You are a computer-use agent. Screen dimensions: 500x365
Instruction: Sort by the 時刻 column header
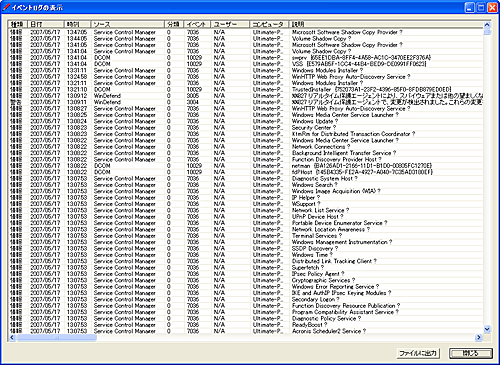tap(77, 24)
